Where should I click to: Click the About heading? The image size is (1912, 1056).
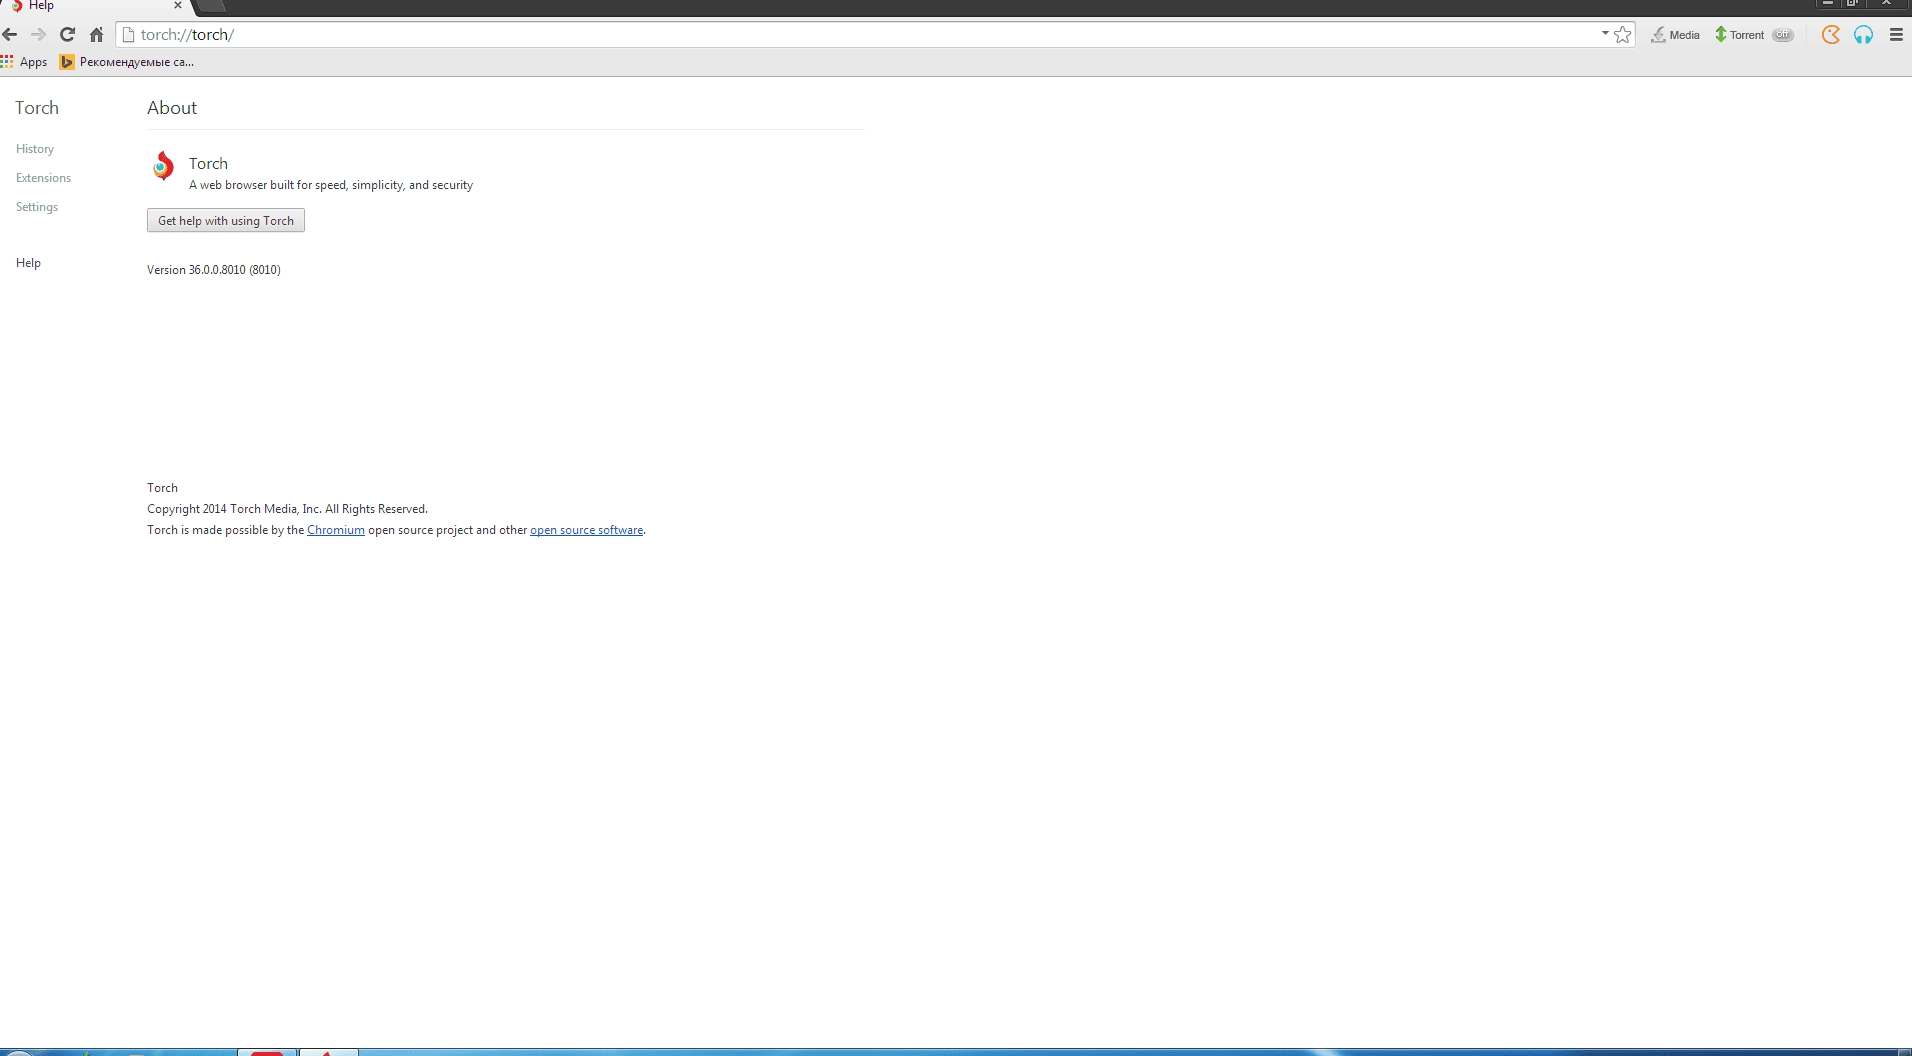coord(172,108)
